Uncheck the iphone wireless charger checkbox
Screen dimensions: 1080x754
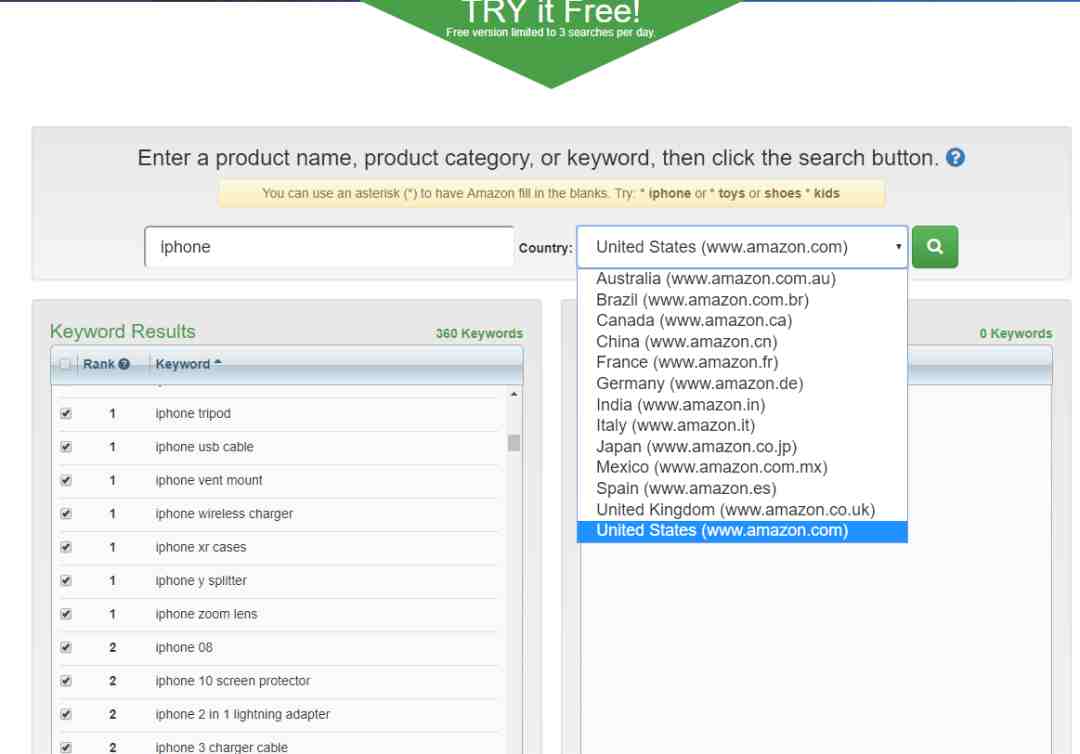[66, 514]
